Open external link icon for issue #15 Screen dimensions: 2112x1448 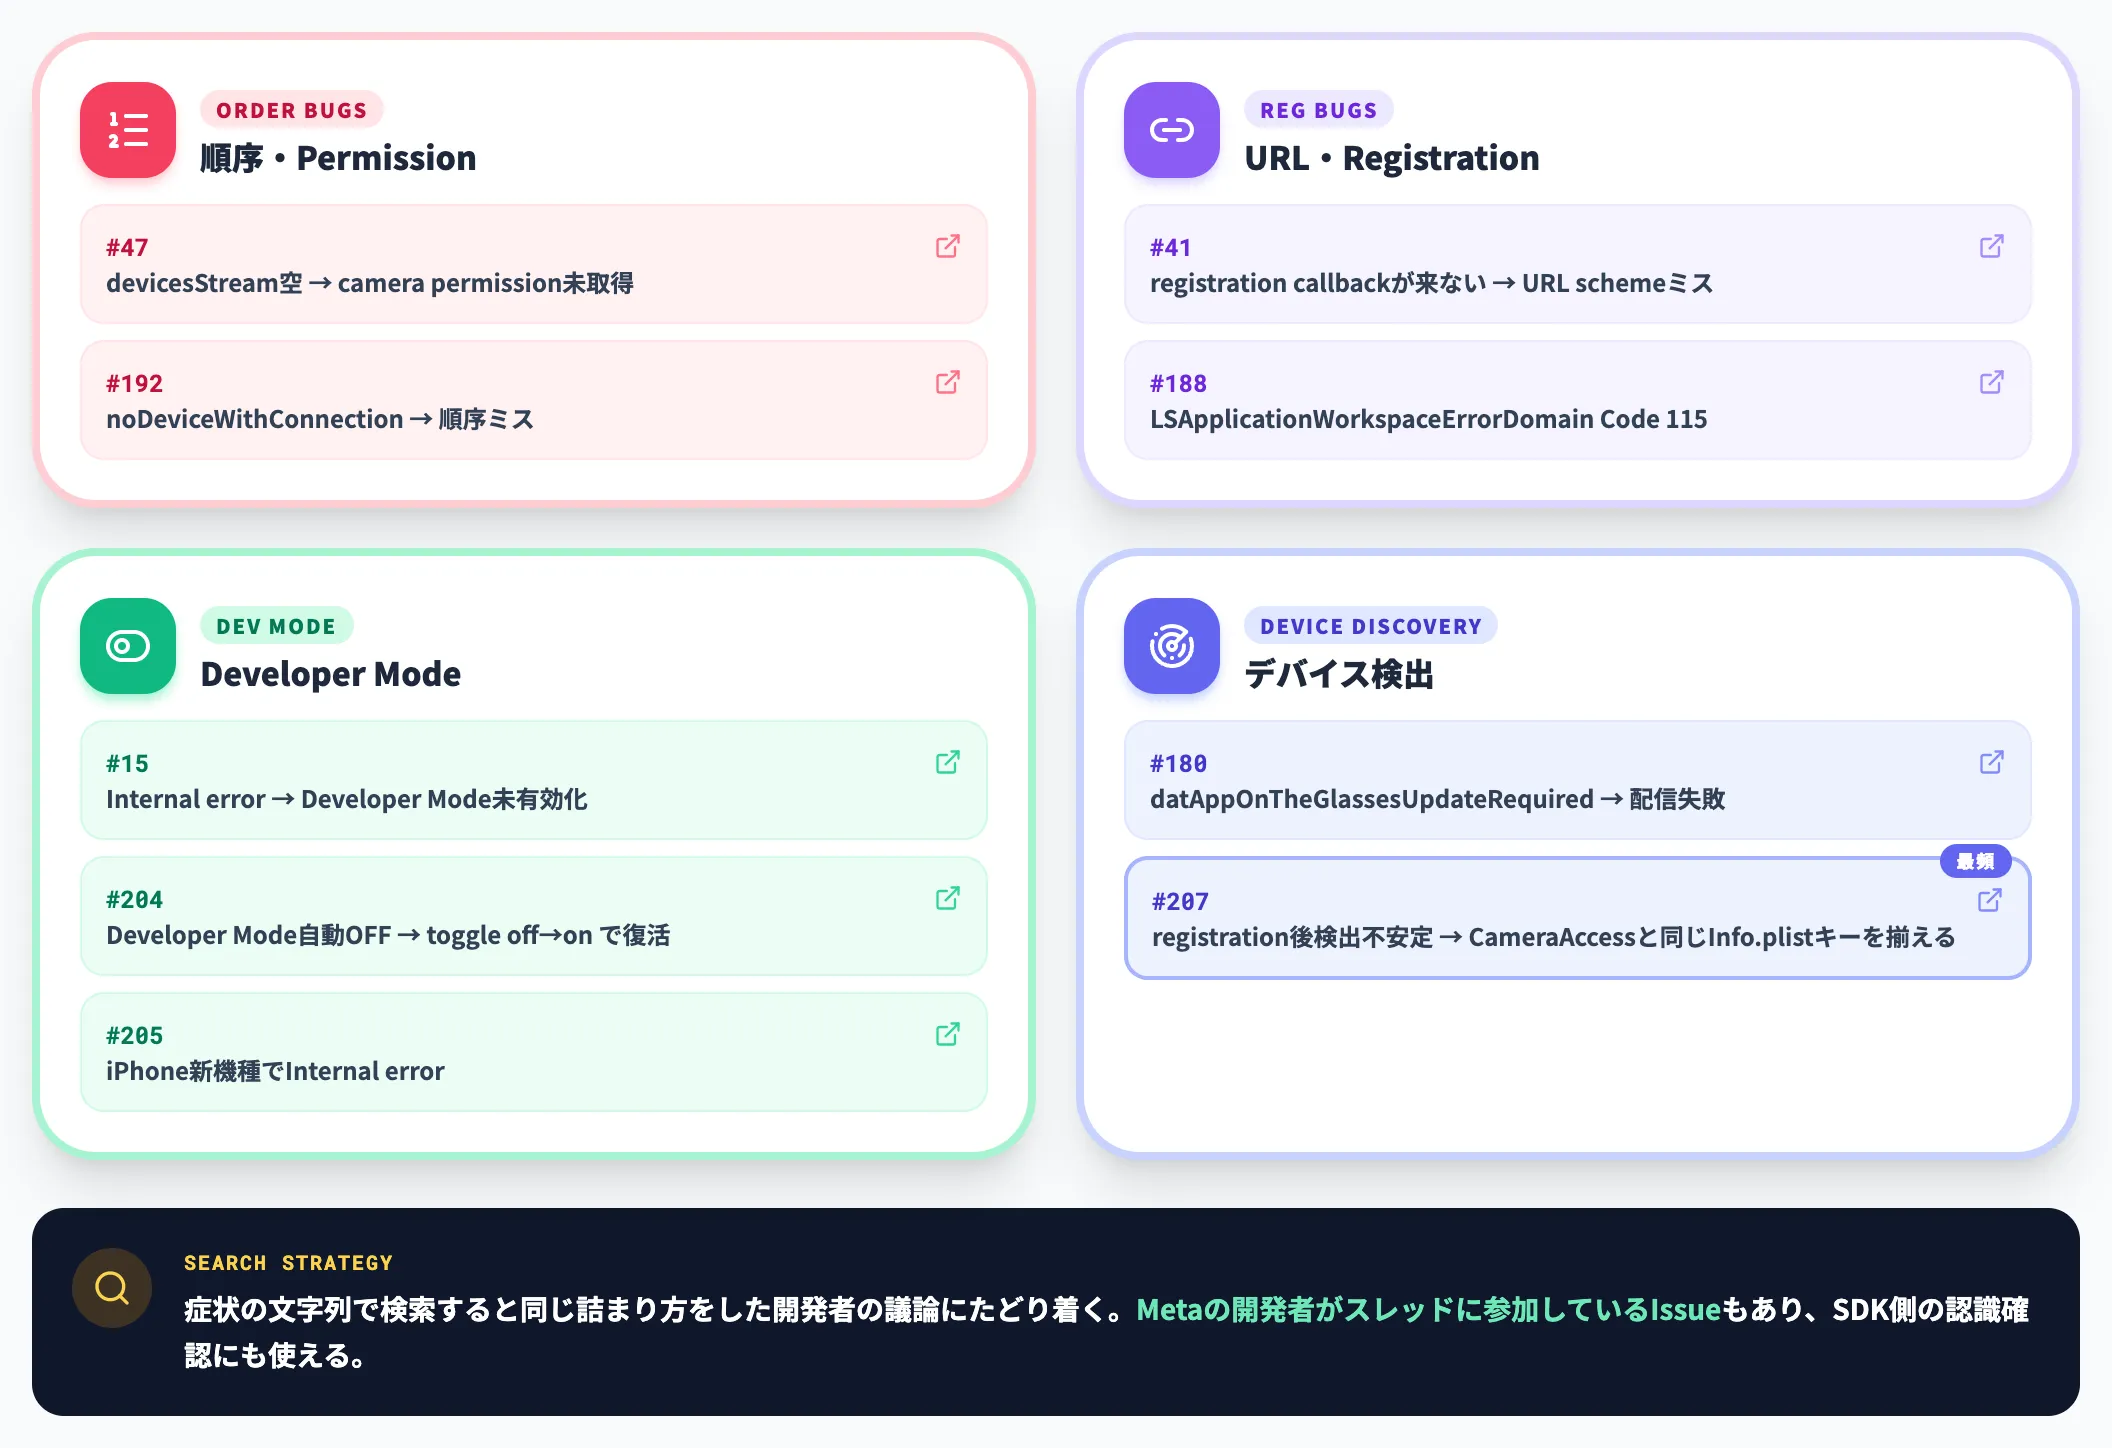click(x=948, y=762)
